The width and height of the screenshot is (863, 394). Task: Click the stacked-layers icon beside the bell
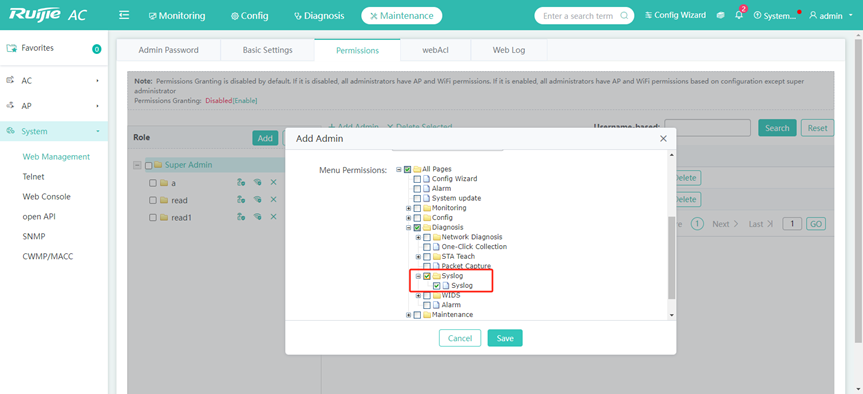[x=720, y=15]
